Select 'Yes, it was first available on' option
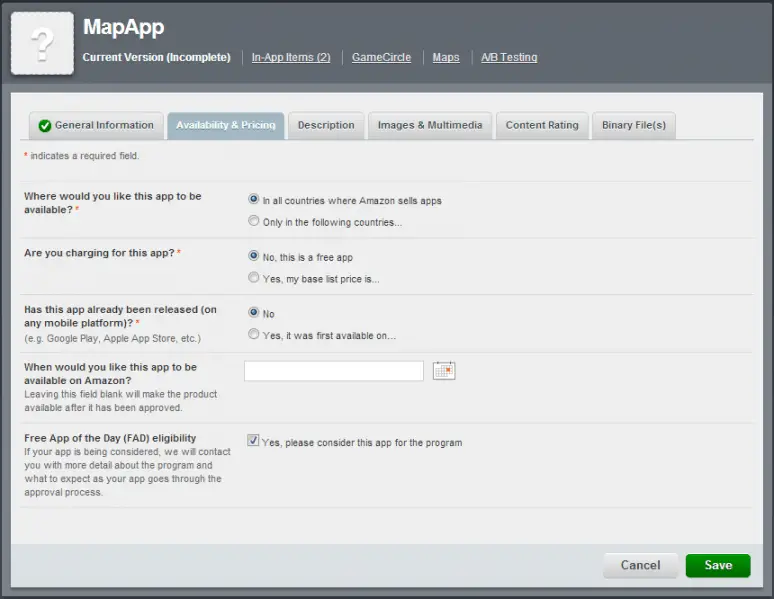 (x=254, y=335)
